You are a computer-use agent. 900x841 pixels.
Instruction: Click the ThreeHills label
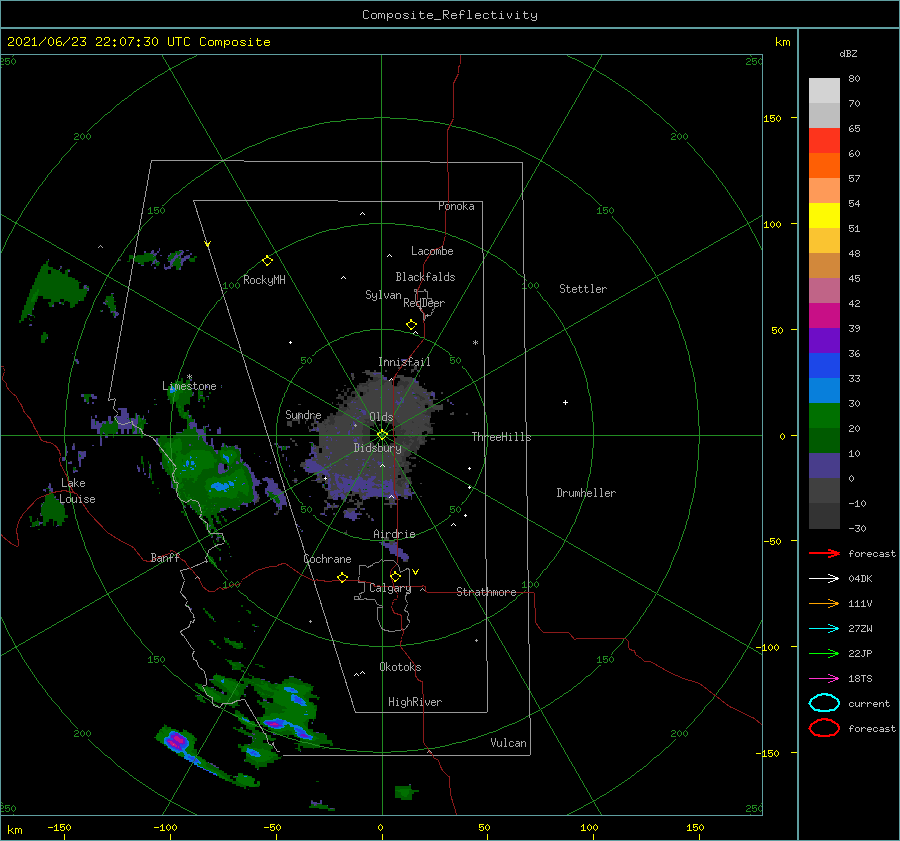click(x=502, y=437)
